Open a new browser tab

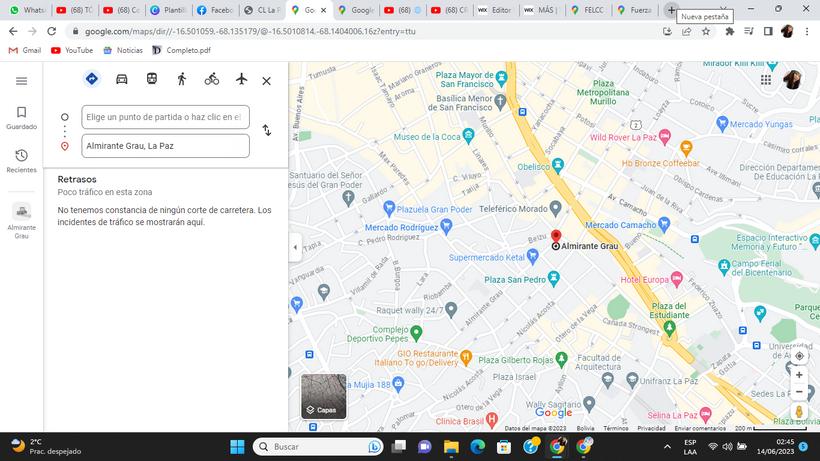pyautogui.click(x=671, y=10)
